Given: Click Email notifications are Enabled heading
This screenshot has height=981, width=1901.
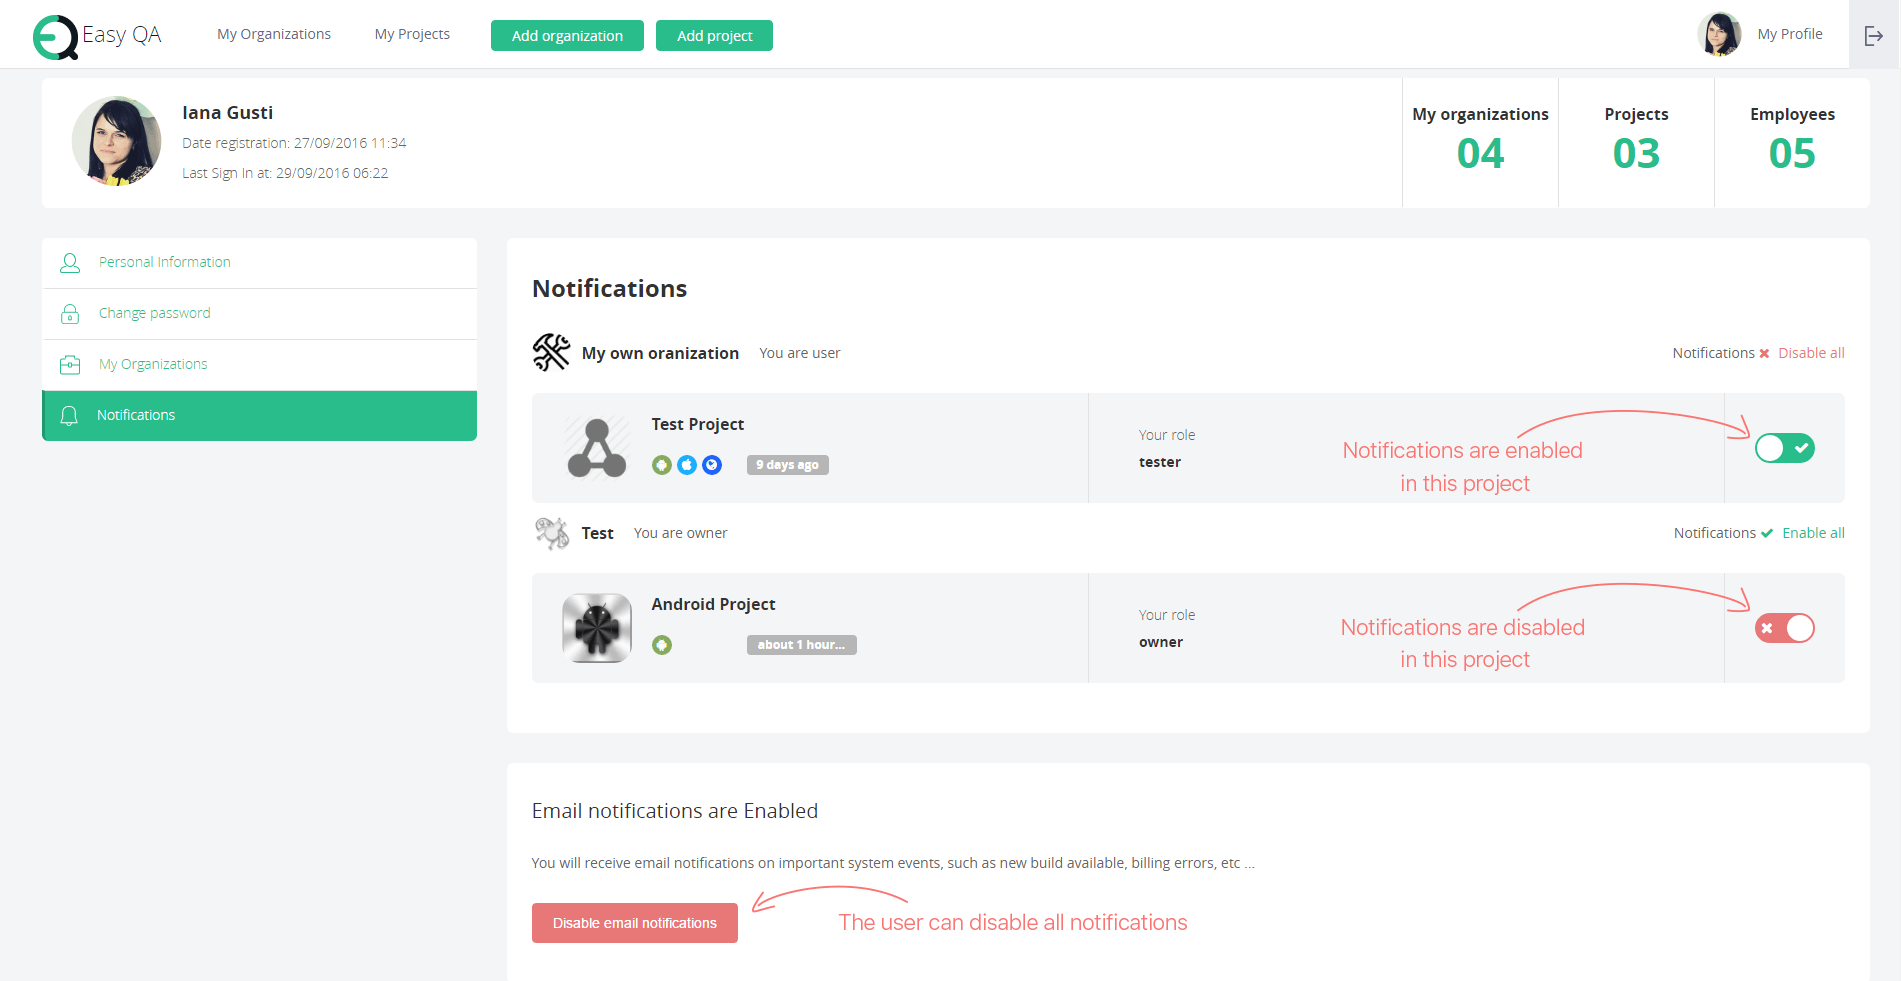Looking at the screenshot, I should 675,811.
